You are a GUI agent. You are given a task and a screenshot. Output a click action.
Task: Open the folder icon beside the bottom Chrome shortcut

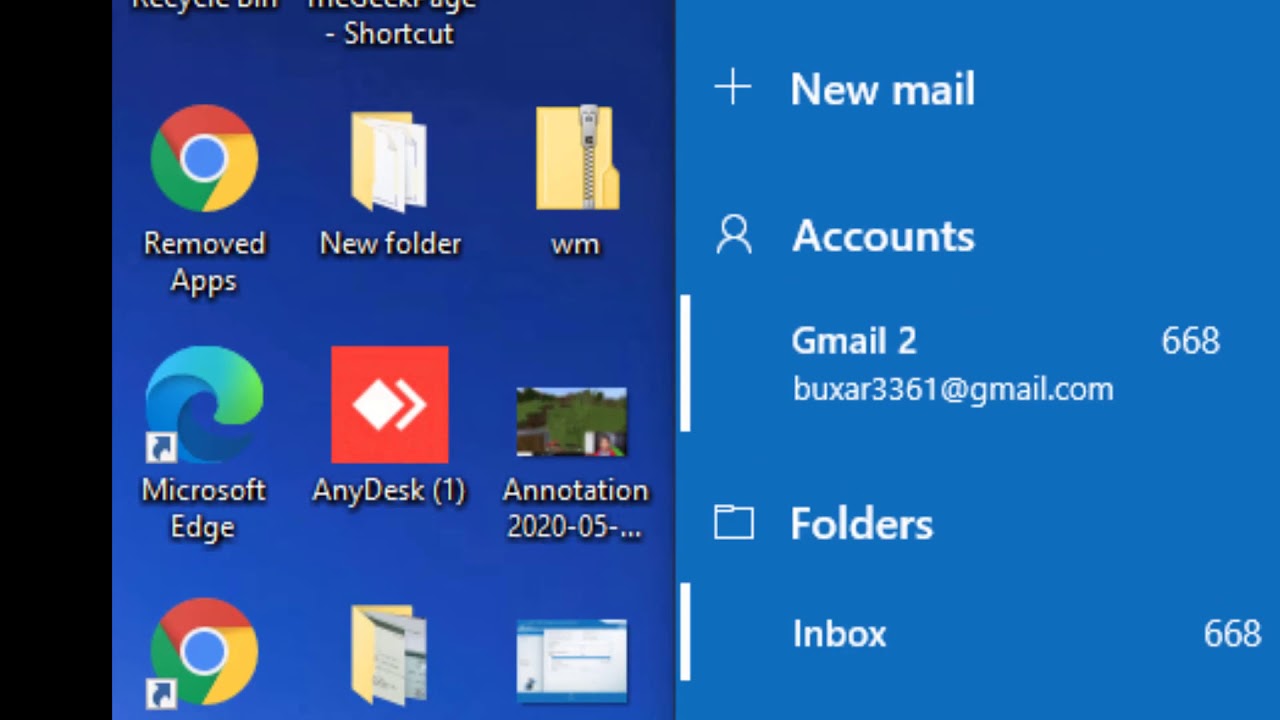tap(389, 654)
